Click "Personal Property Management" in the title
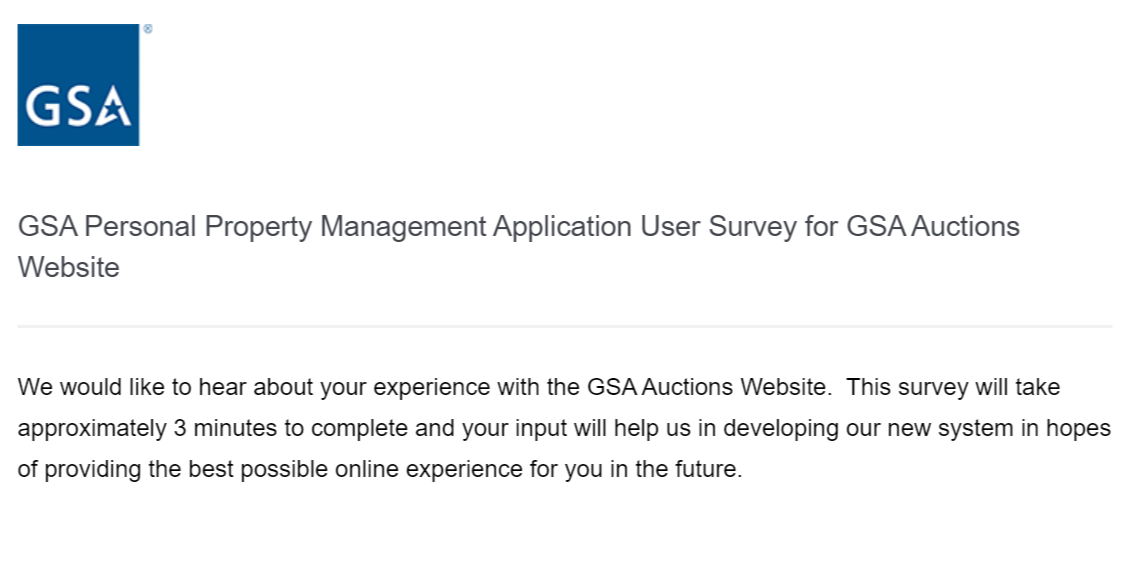 coord(284,227)
